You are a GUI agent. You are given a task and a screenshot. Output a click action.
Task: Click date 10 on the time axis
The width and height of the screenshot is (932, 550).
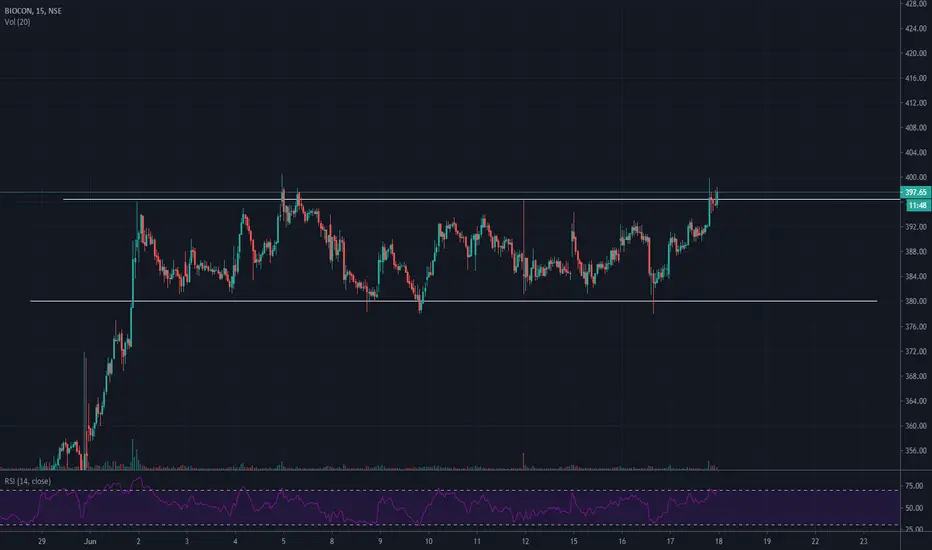429,542
